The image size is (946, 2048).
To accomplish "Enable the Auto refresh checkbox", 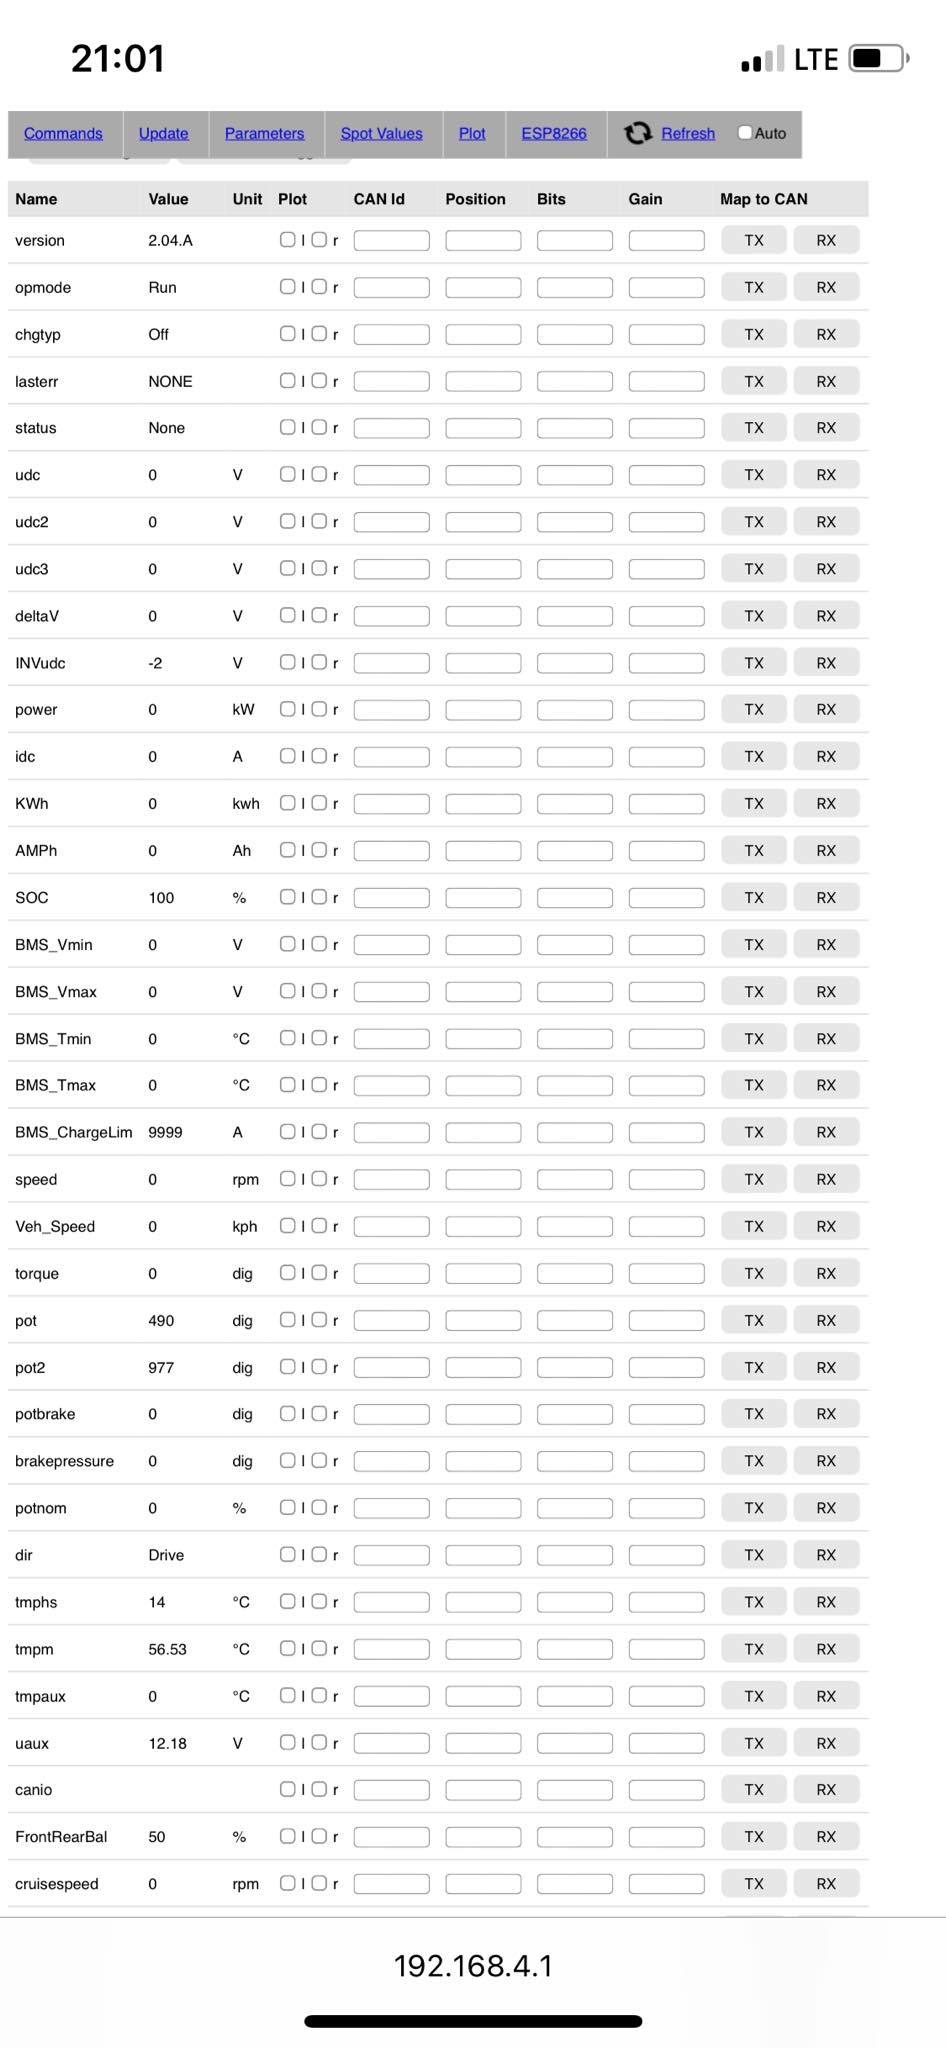I will coord(745,132).
